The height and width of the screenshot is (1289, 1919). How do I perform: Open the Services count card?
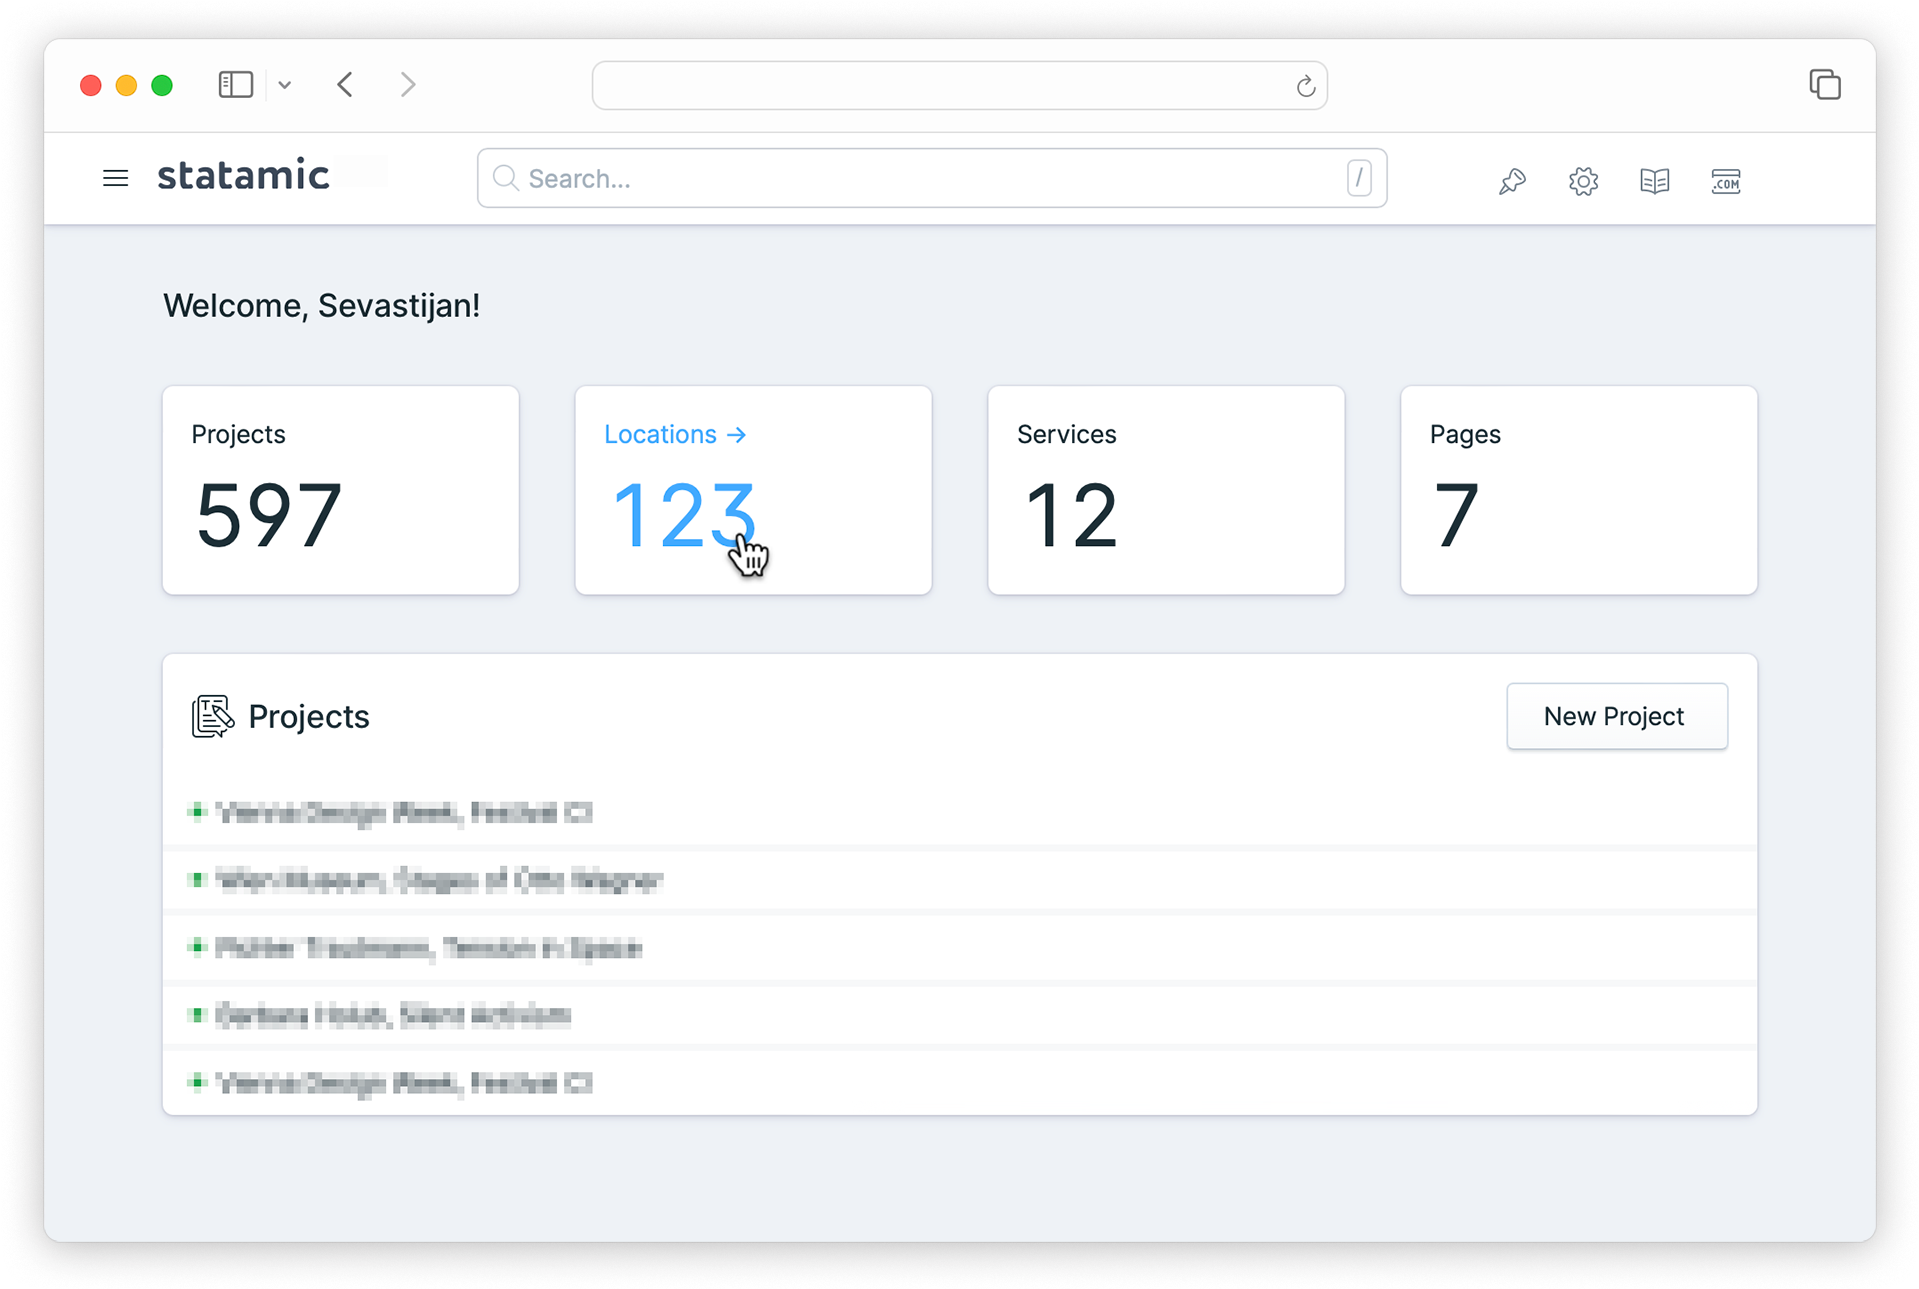(1166, 490)
